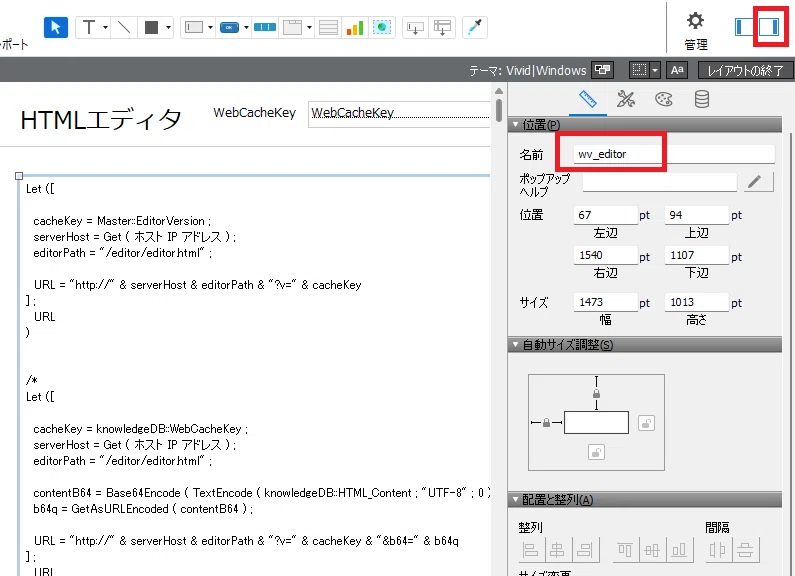Select the Format Painter tool
This screenshot has height=576, width=795.
[475, 27]
